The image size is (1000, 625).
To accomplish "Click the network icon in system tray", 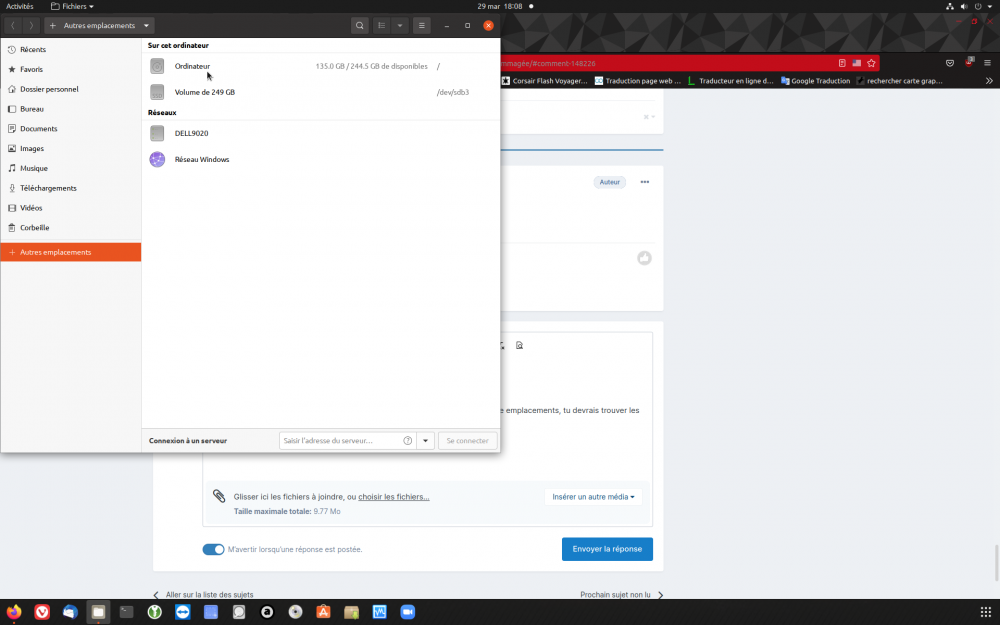I will (950, 6).
